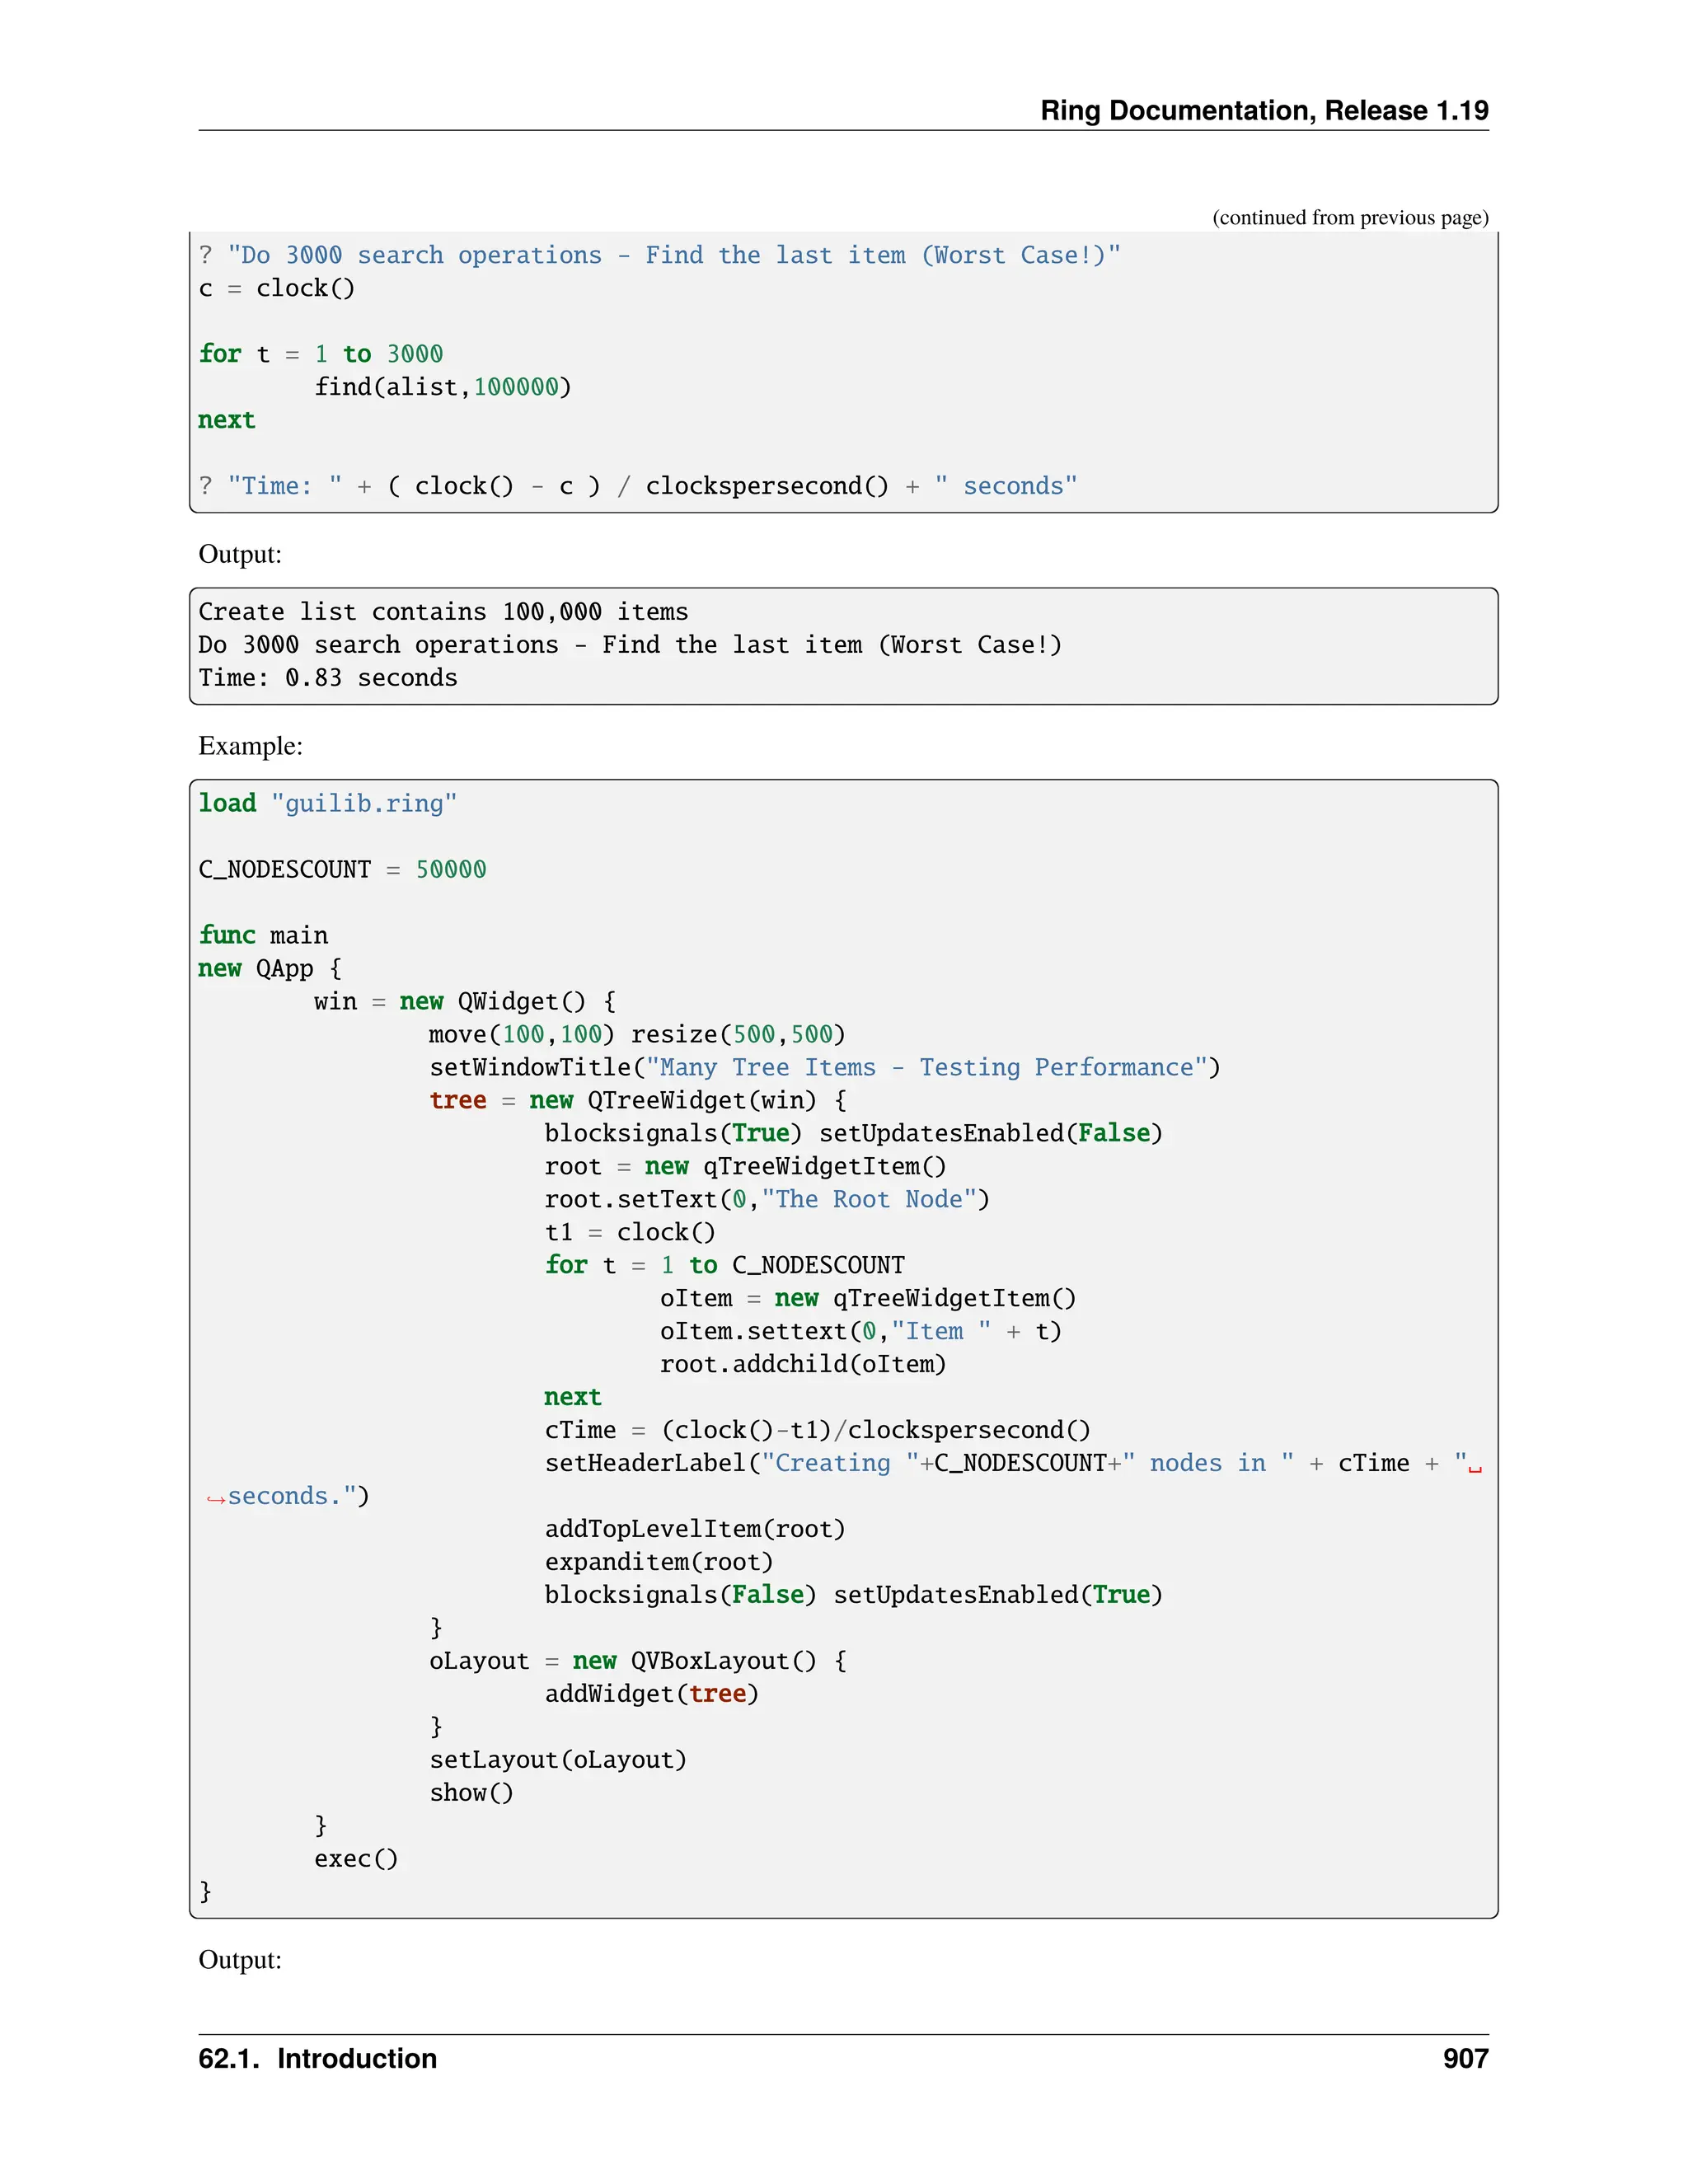Viewport: 1688px width, 2184px height.
Task: Click the line 'func main'
Action: (263, 935)
